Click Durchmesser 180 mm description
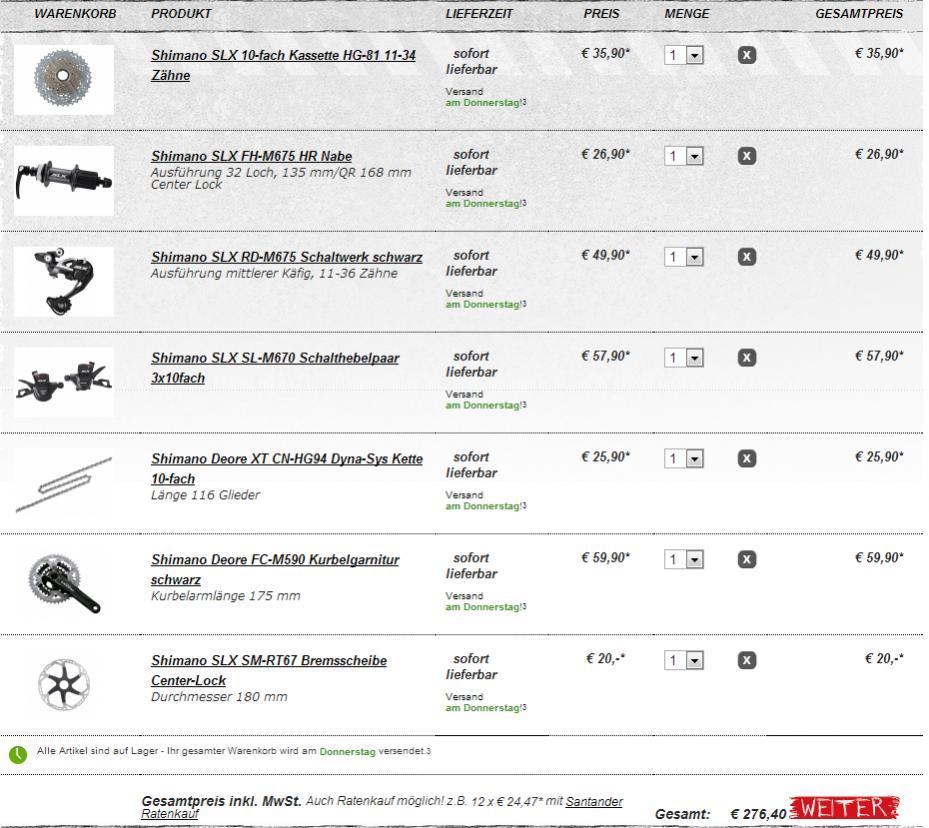This screenshot has height=828, width=929. pyautogui.click(x=219, y=697)
